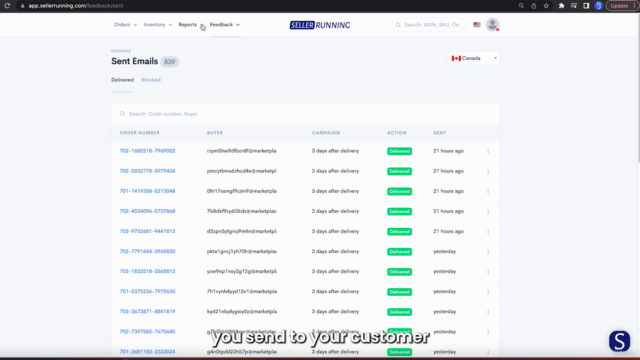Open the browser extensions puzzle icon
The height and width of the screenshot is (360, 640).
[561, 6]
